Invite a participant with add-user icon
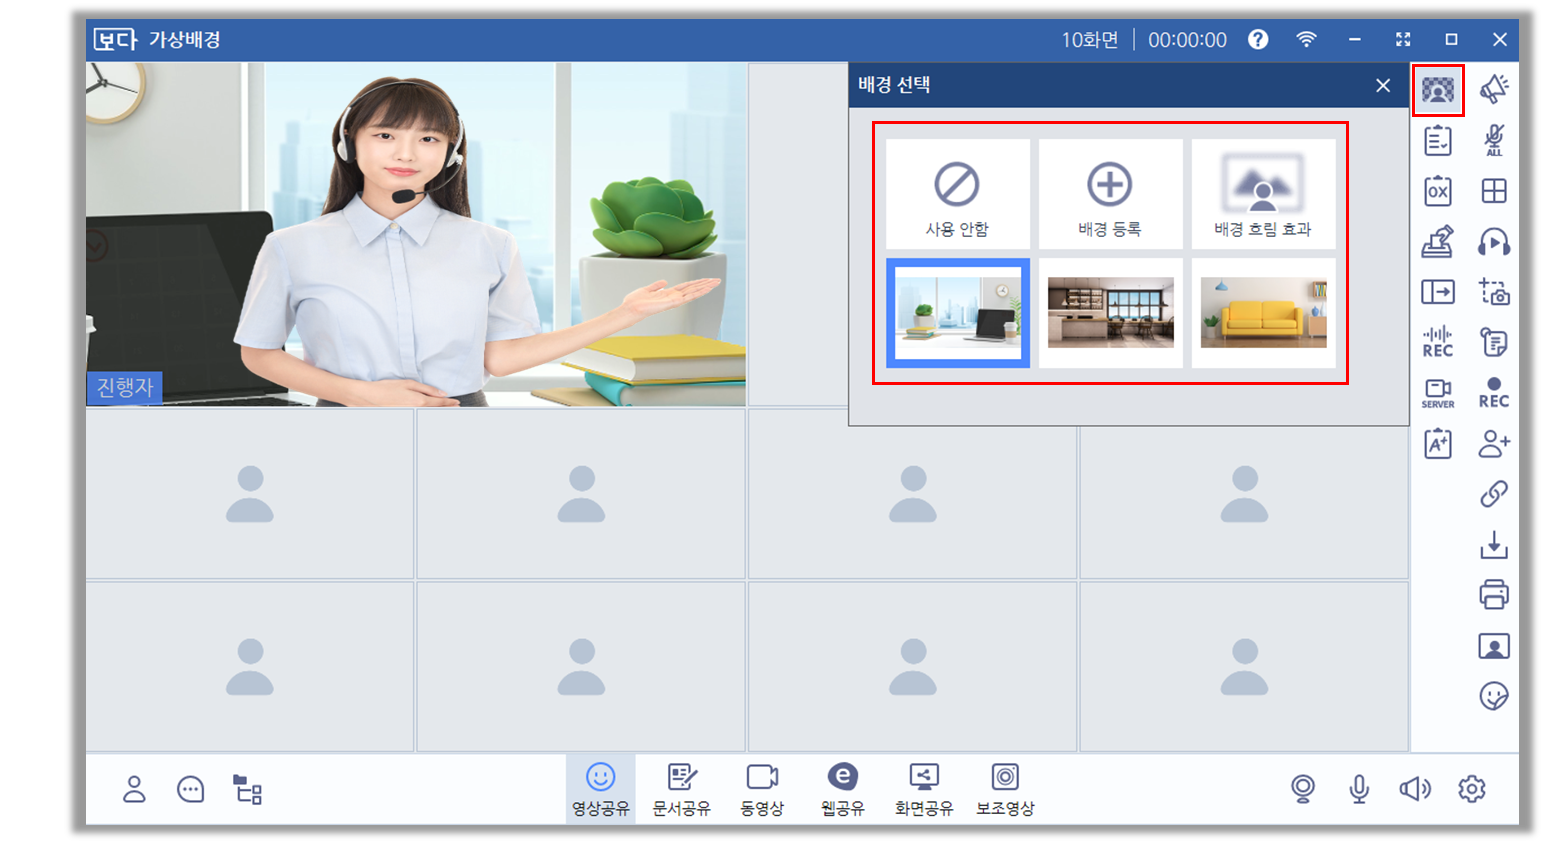Image resolution: width=1544 pixels, height=844 pixels. click(x=1494, y=443)
